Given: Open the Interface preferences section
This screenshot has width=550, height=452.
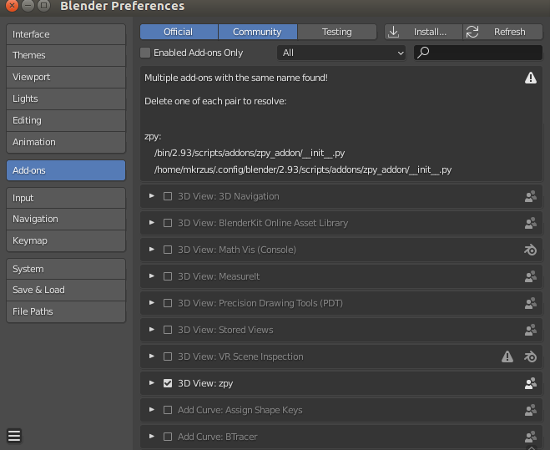Looking at the screenshot, I should [66, 34].
